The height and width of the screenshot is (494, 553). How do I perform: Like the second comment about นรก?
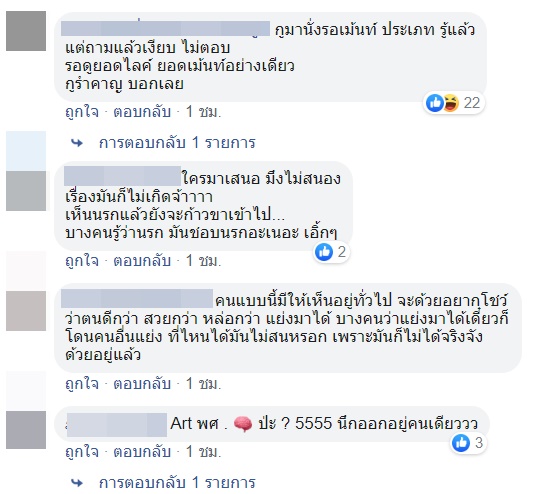click(x=82, y=261)
